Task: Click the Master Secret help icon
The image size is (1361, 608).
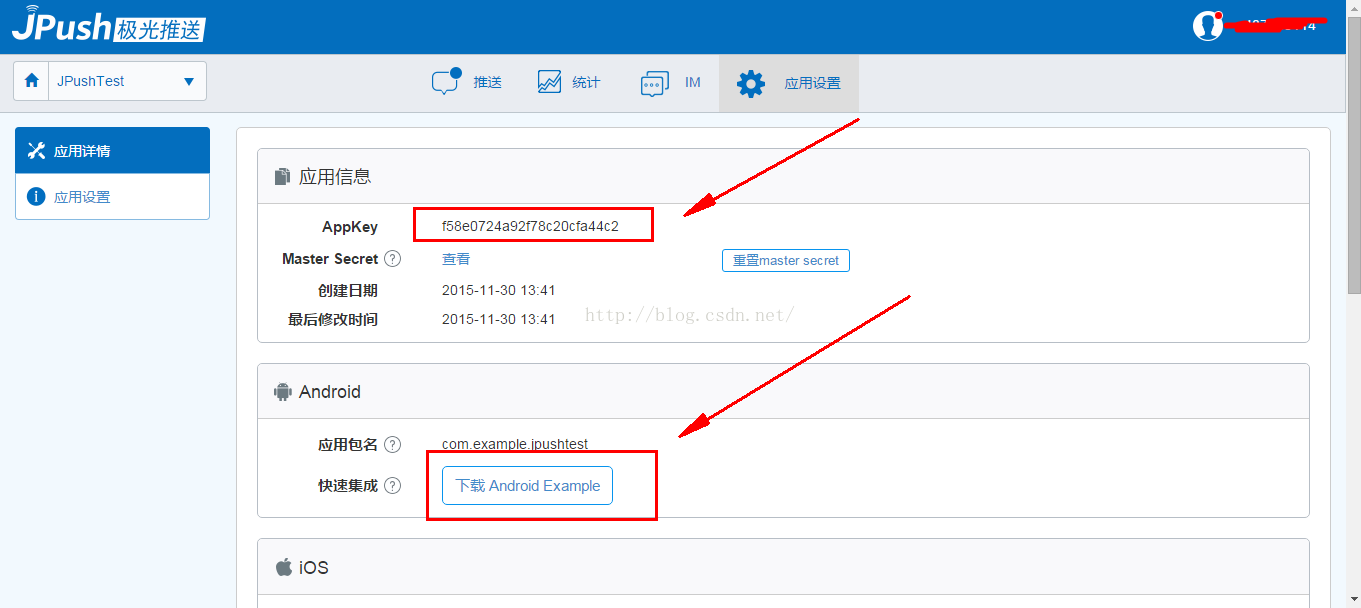Action: (393, 258)
